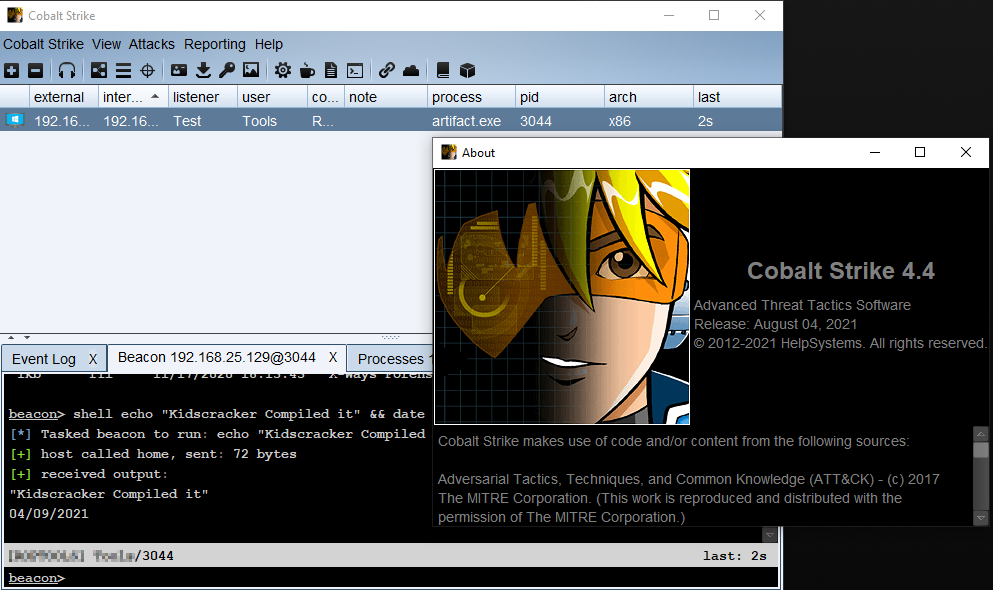Show targets with the crosshair icon
The width and height of the screenshot is (993, 590).
(x=148, y=70)
